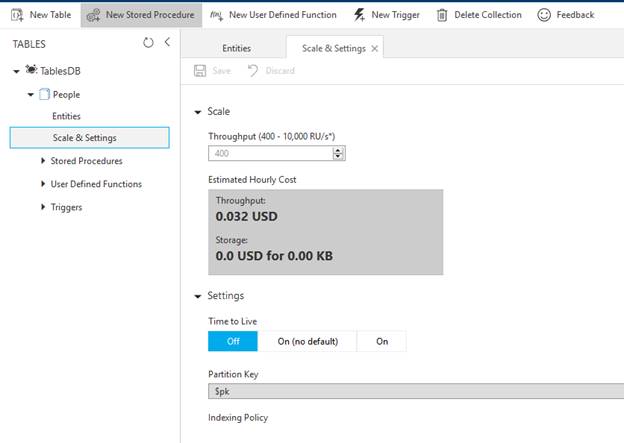Click the Delete Collection trash icon

coord(442,15)
